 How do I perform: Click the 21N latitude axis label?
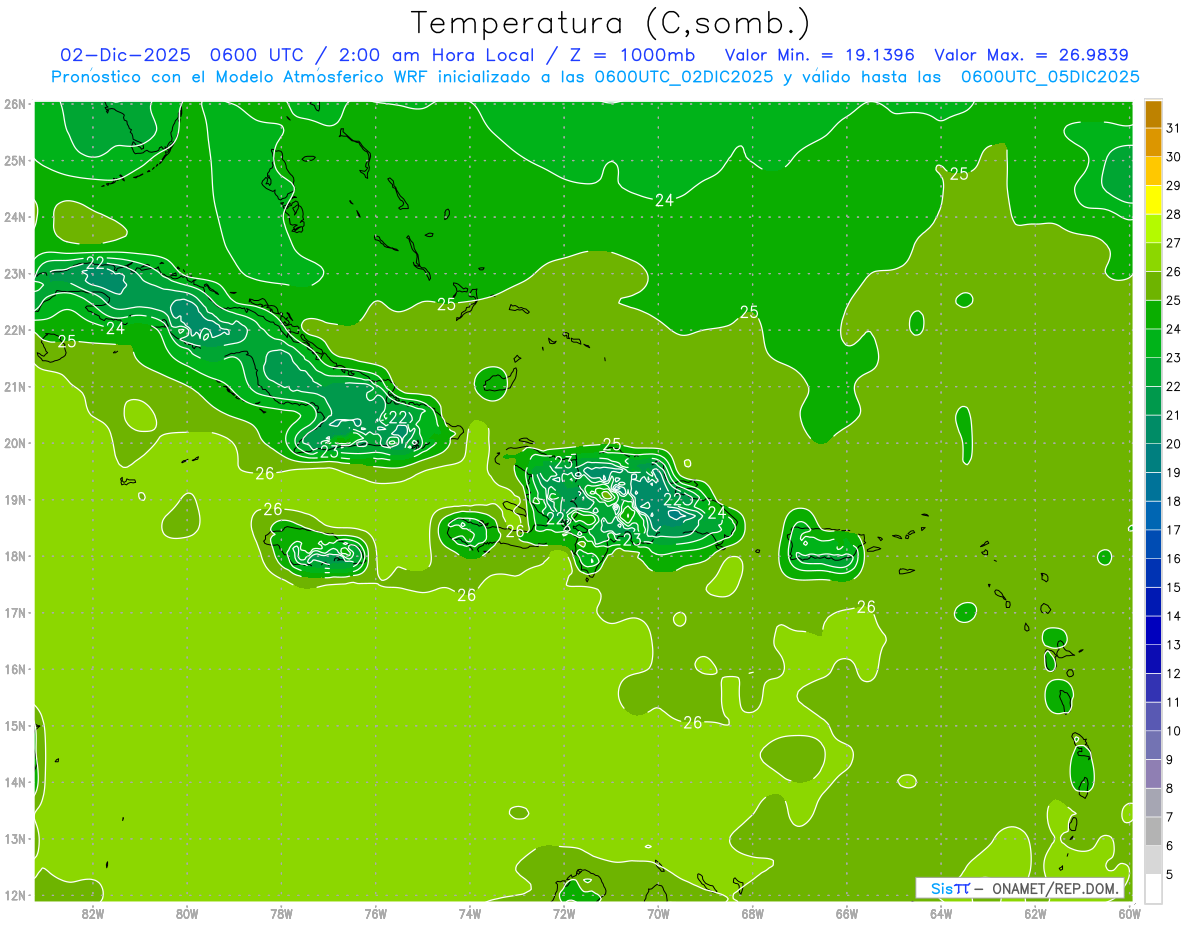(15, 386)
